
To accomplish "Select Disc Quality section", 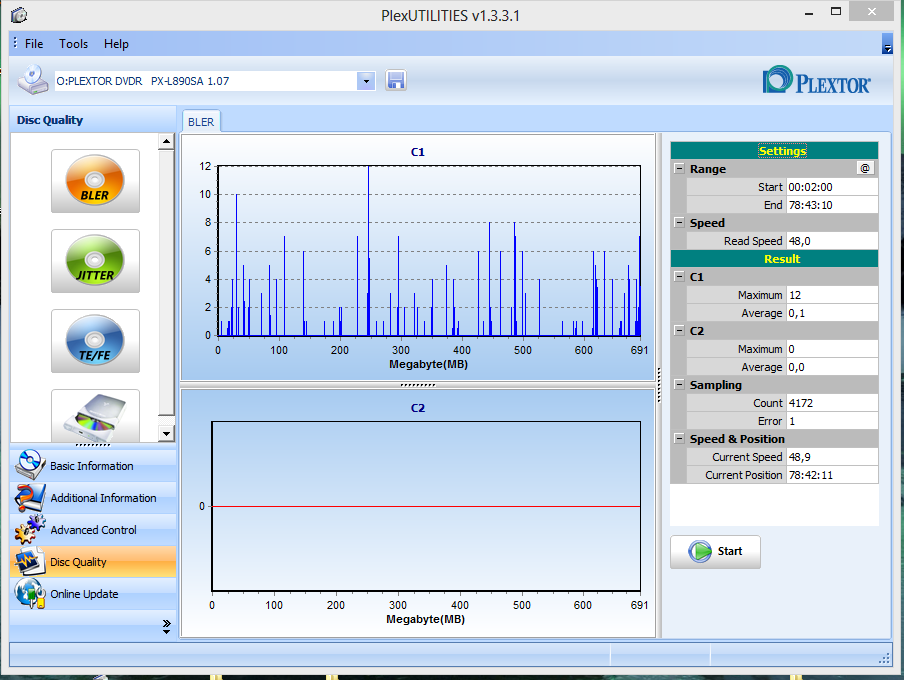I will pyautogui.click(x=93, y=562).
